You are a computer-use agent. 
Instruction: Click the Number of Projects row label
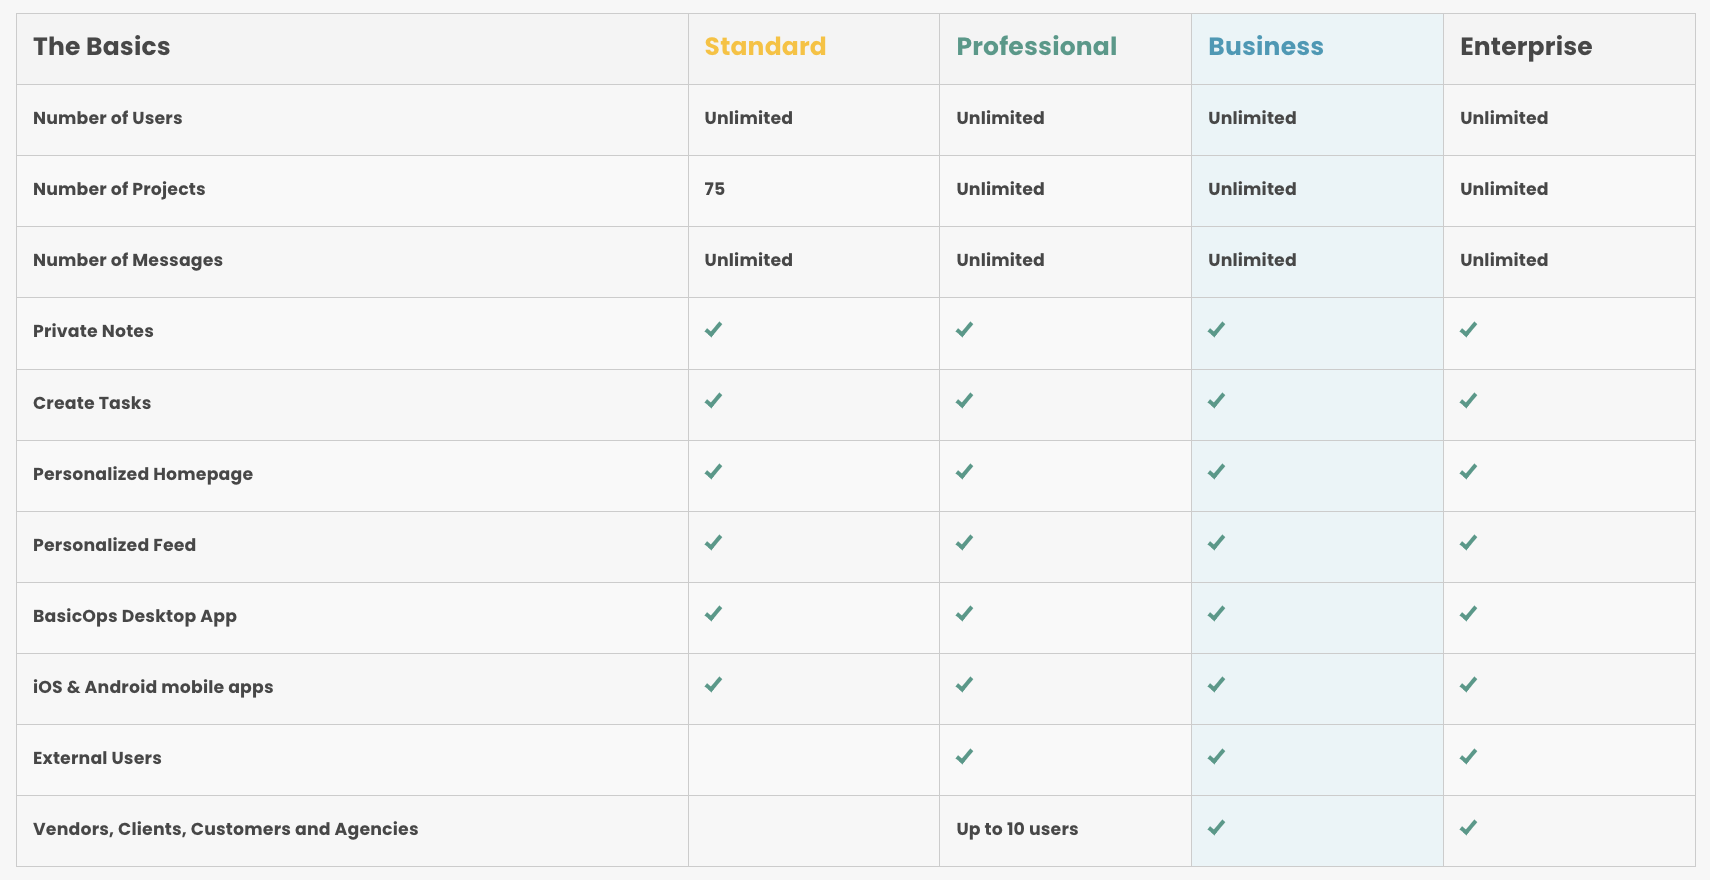tap(119, 189)
